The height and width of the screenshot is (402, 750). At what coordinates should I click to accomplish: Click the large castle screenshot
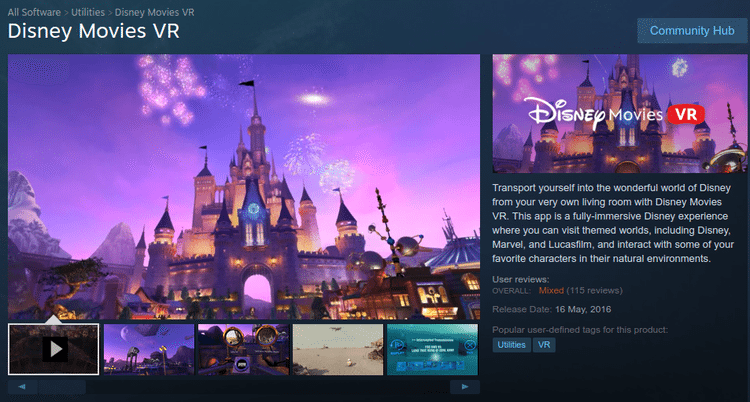coord(244,187)
